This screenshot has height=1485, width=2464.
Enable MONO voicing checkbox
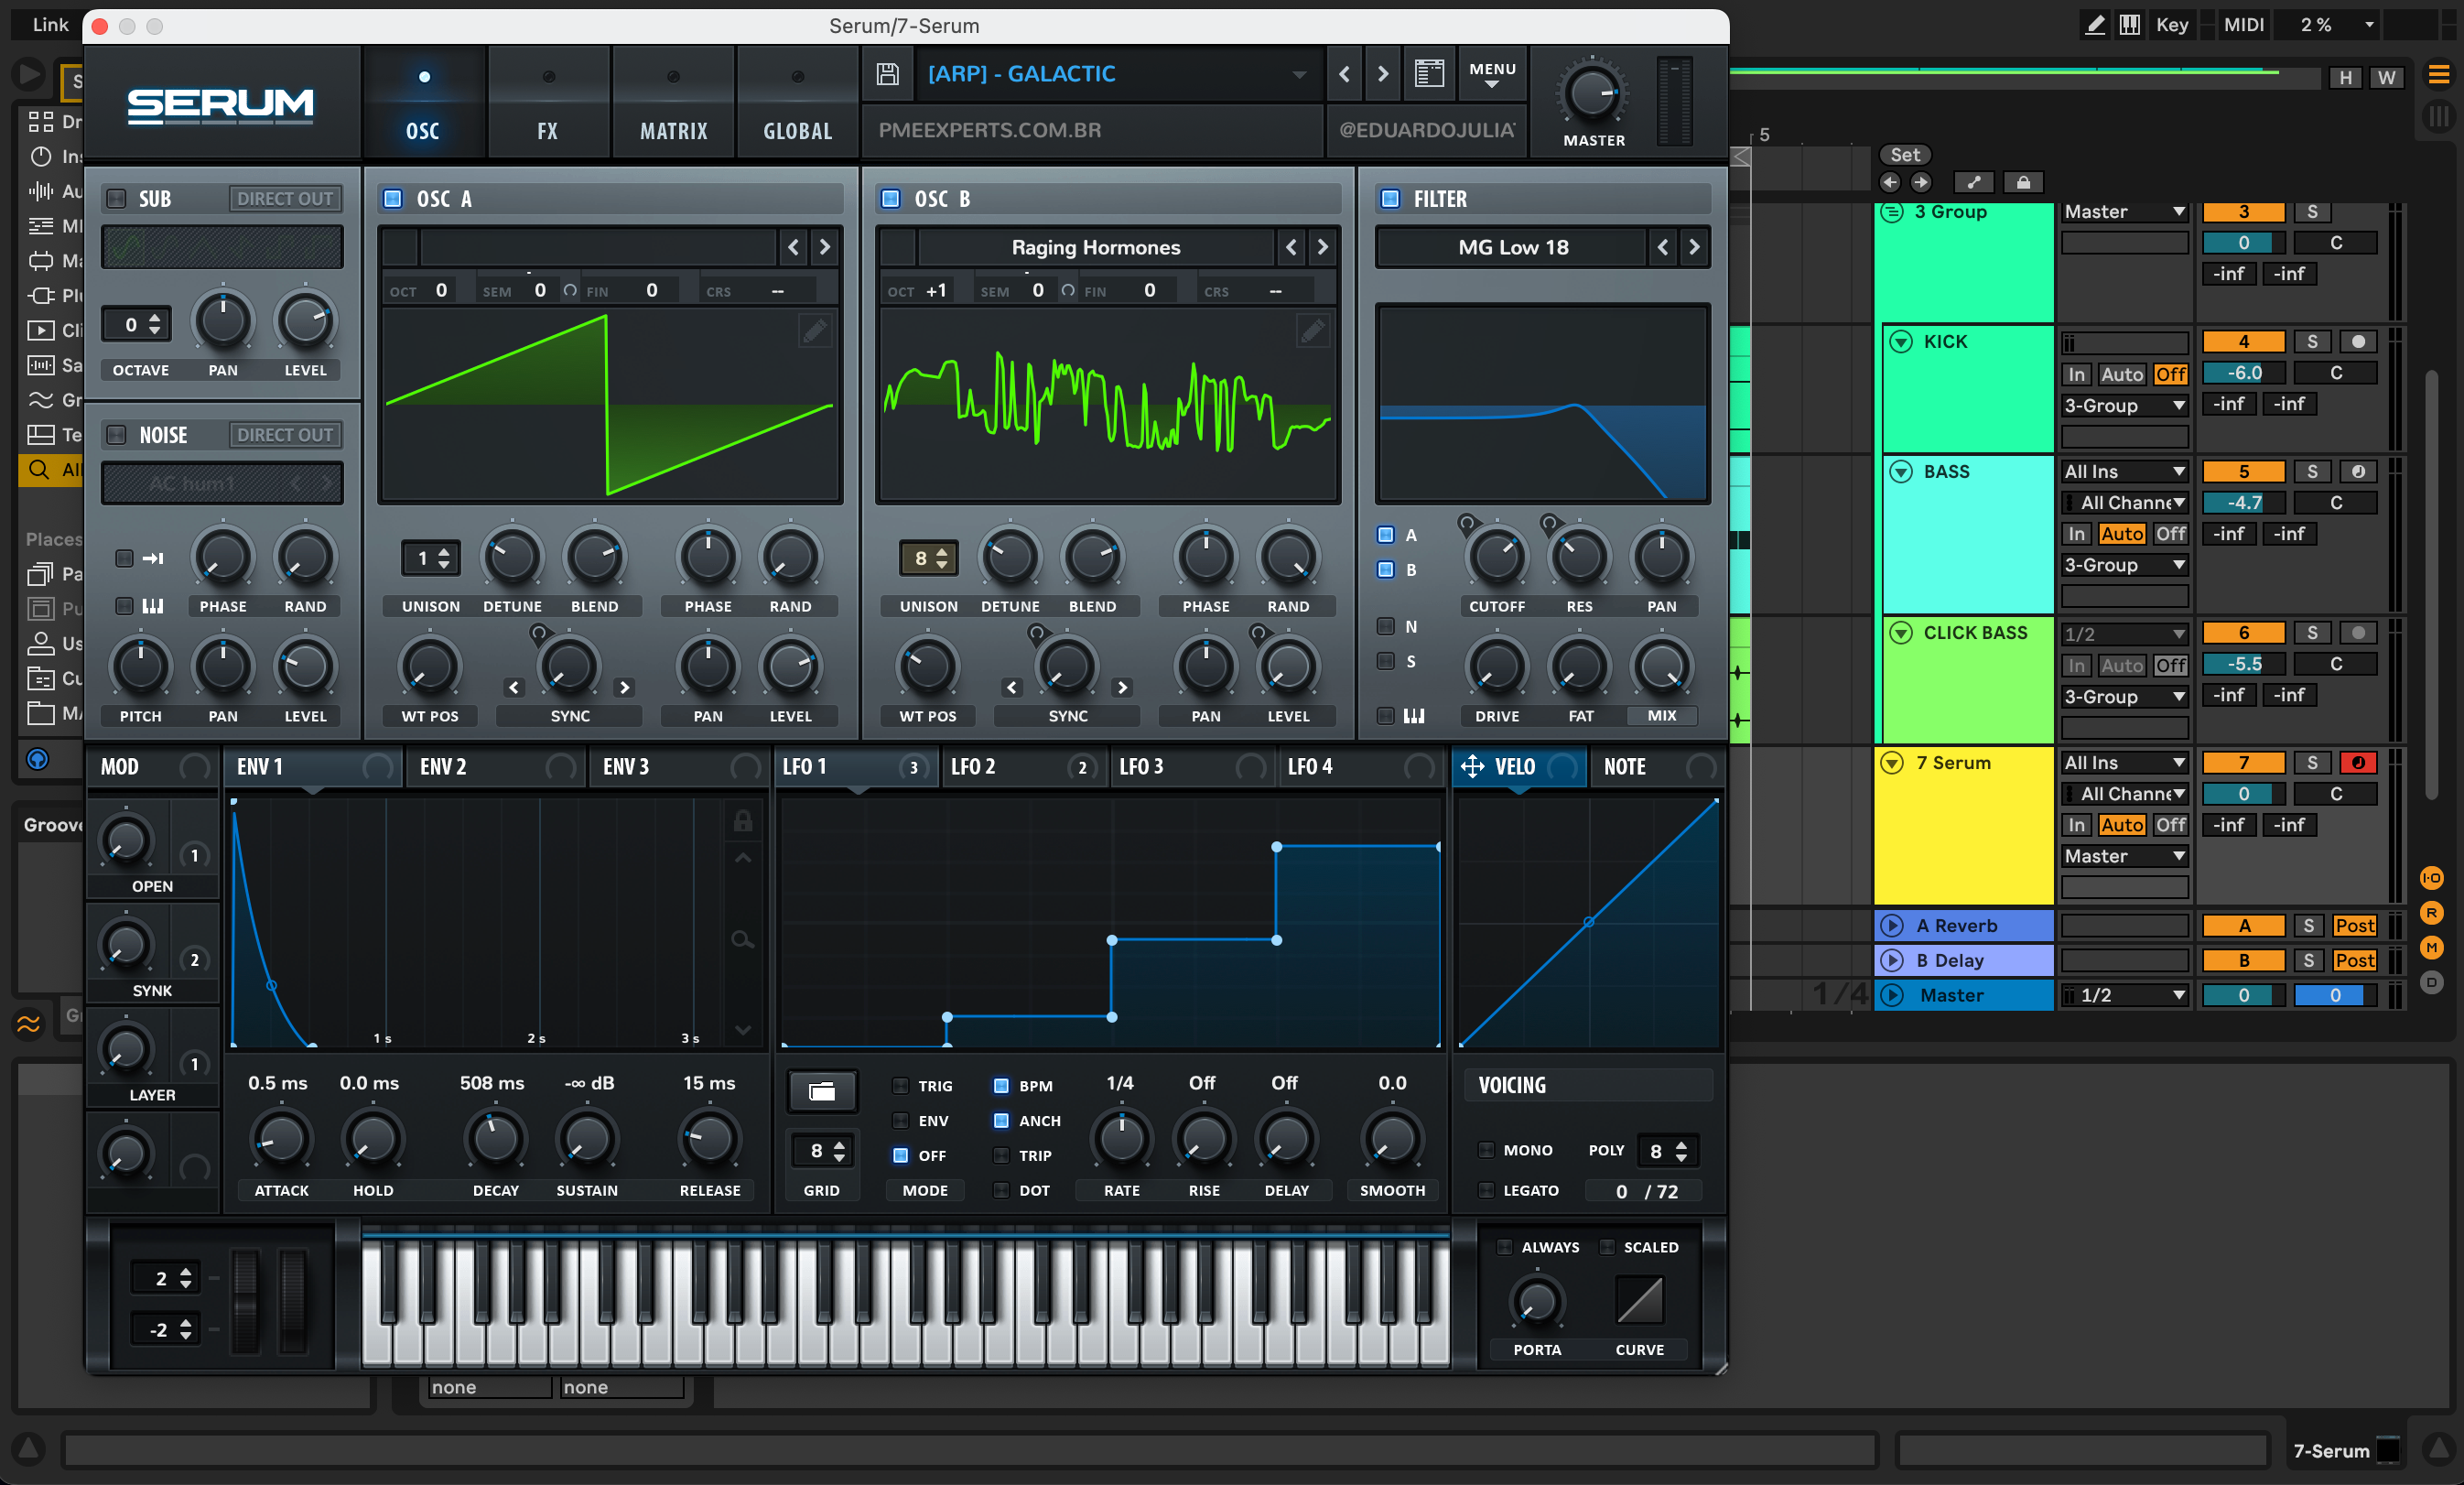coord(1486,1150)
